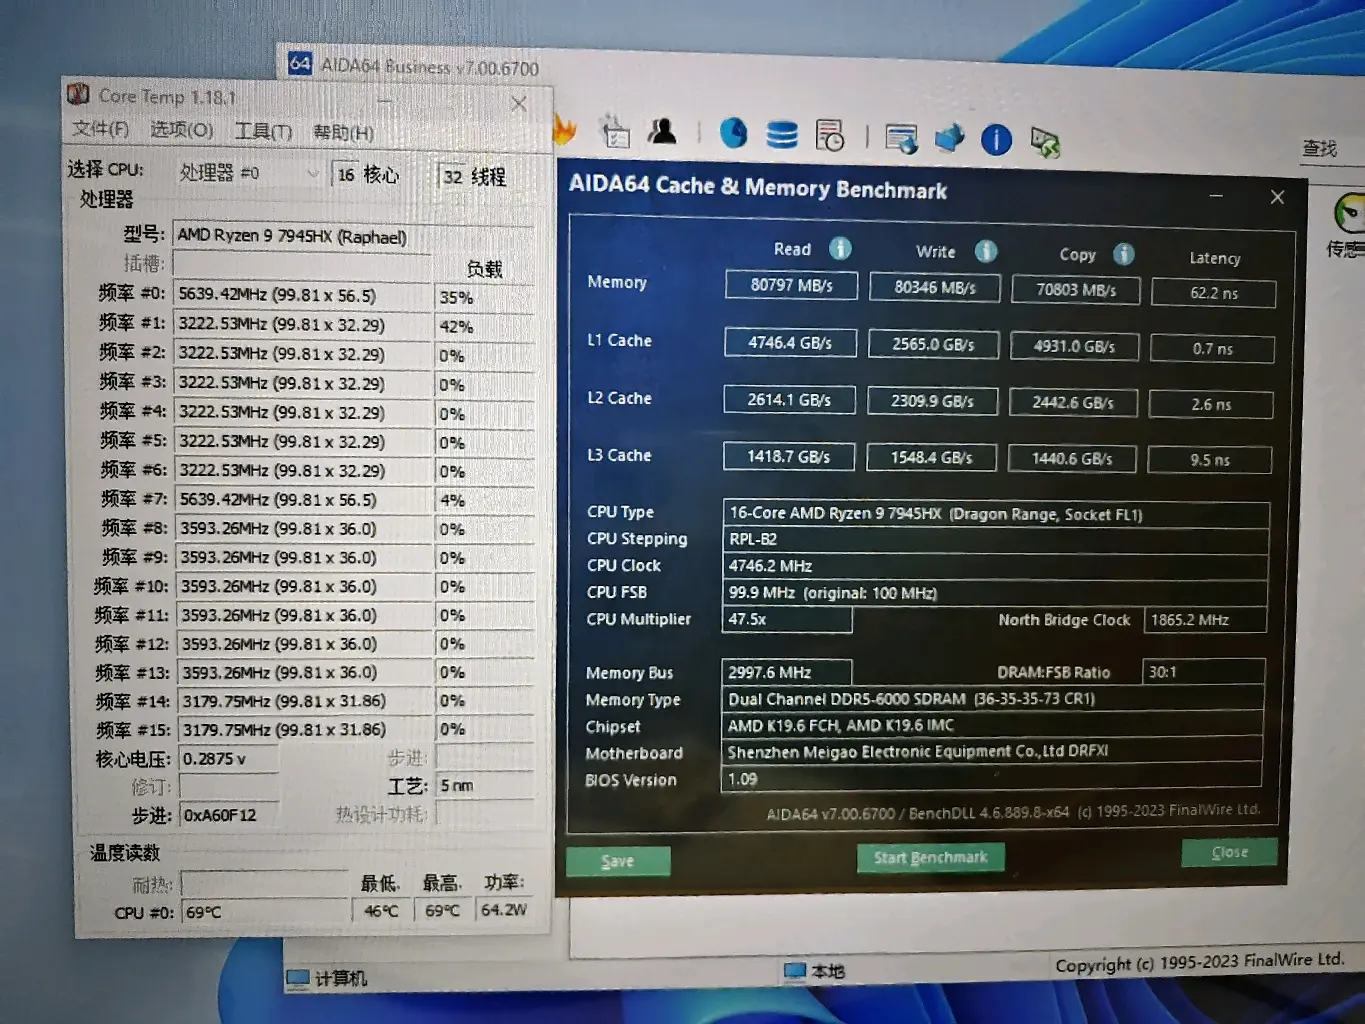Select the 计算机 computer icon

coord(297,978)
